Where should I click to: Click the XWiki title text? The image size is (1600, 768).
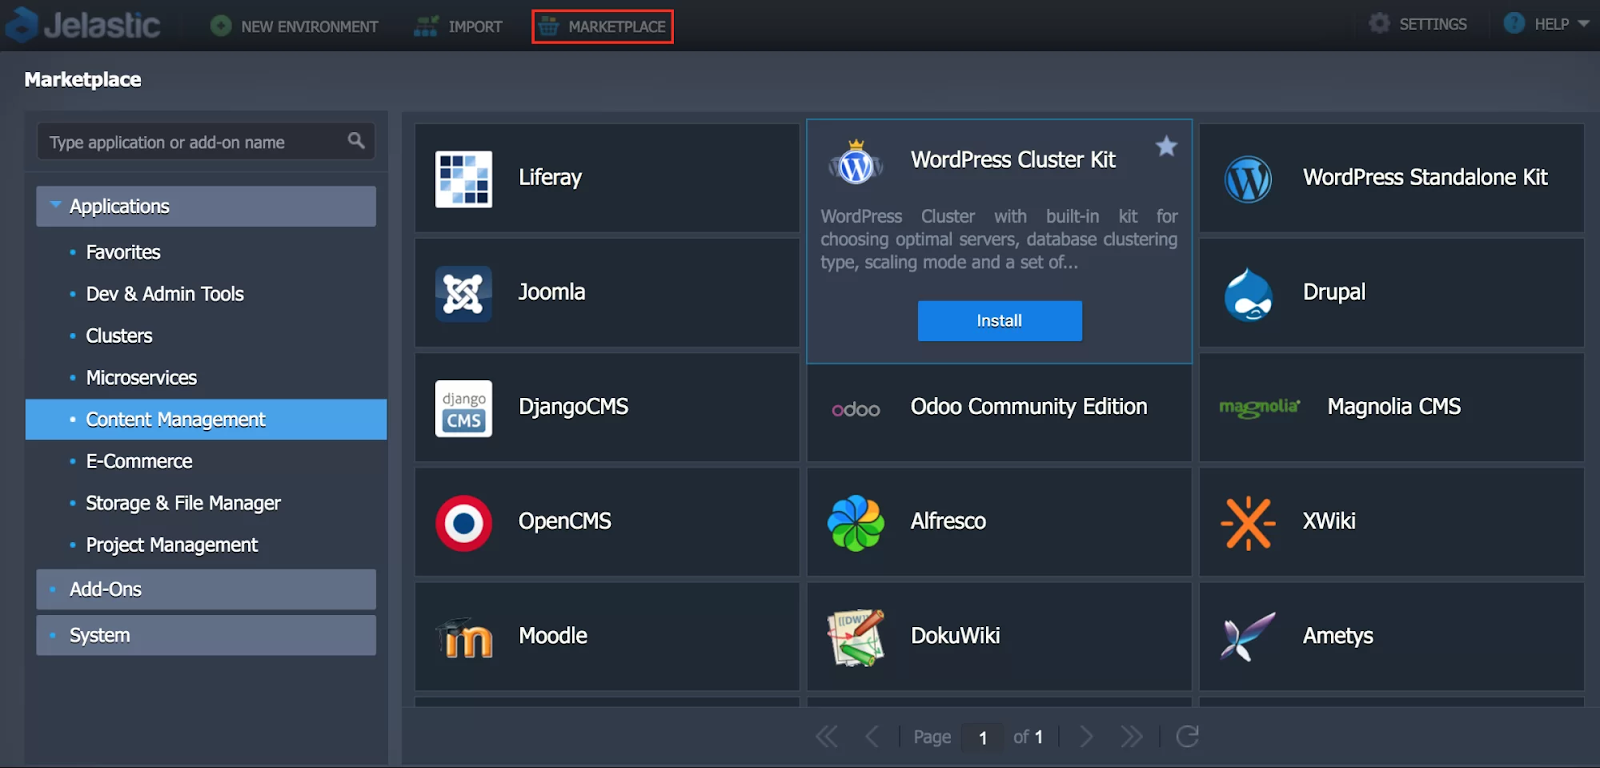point(1329,521)
